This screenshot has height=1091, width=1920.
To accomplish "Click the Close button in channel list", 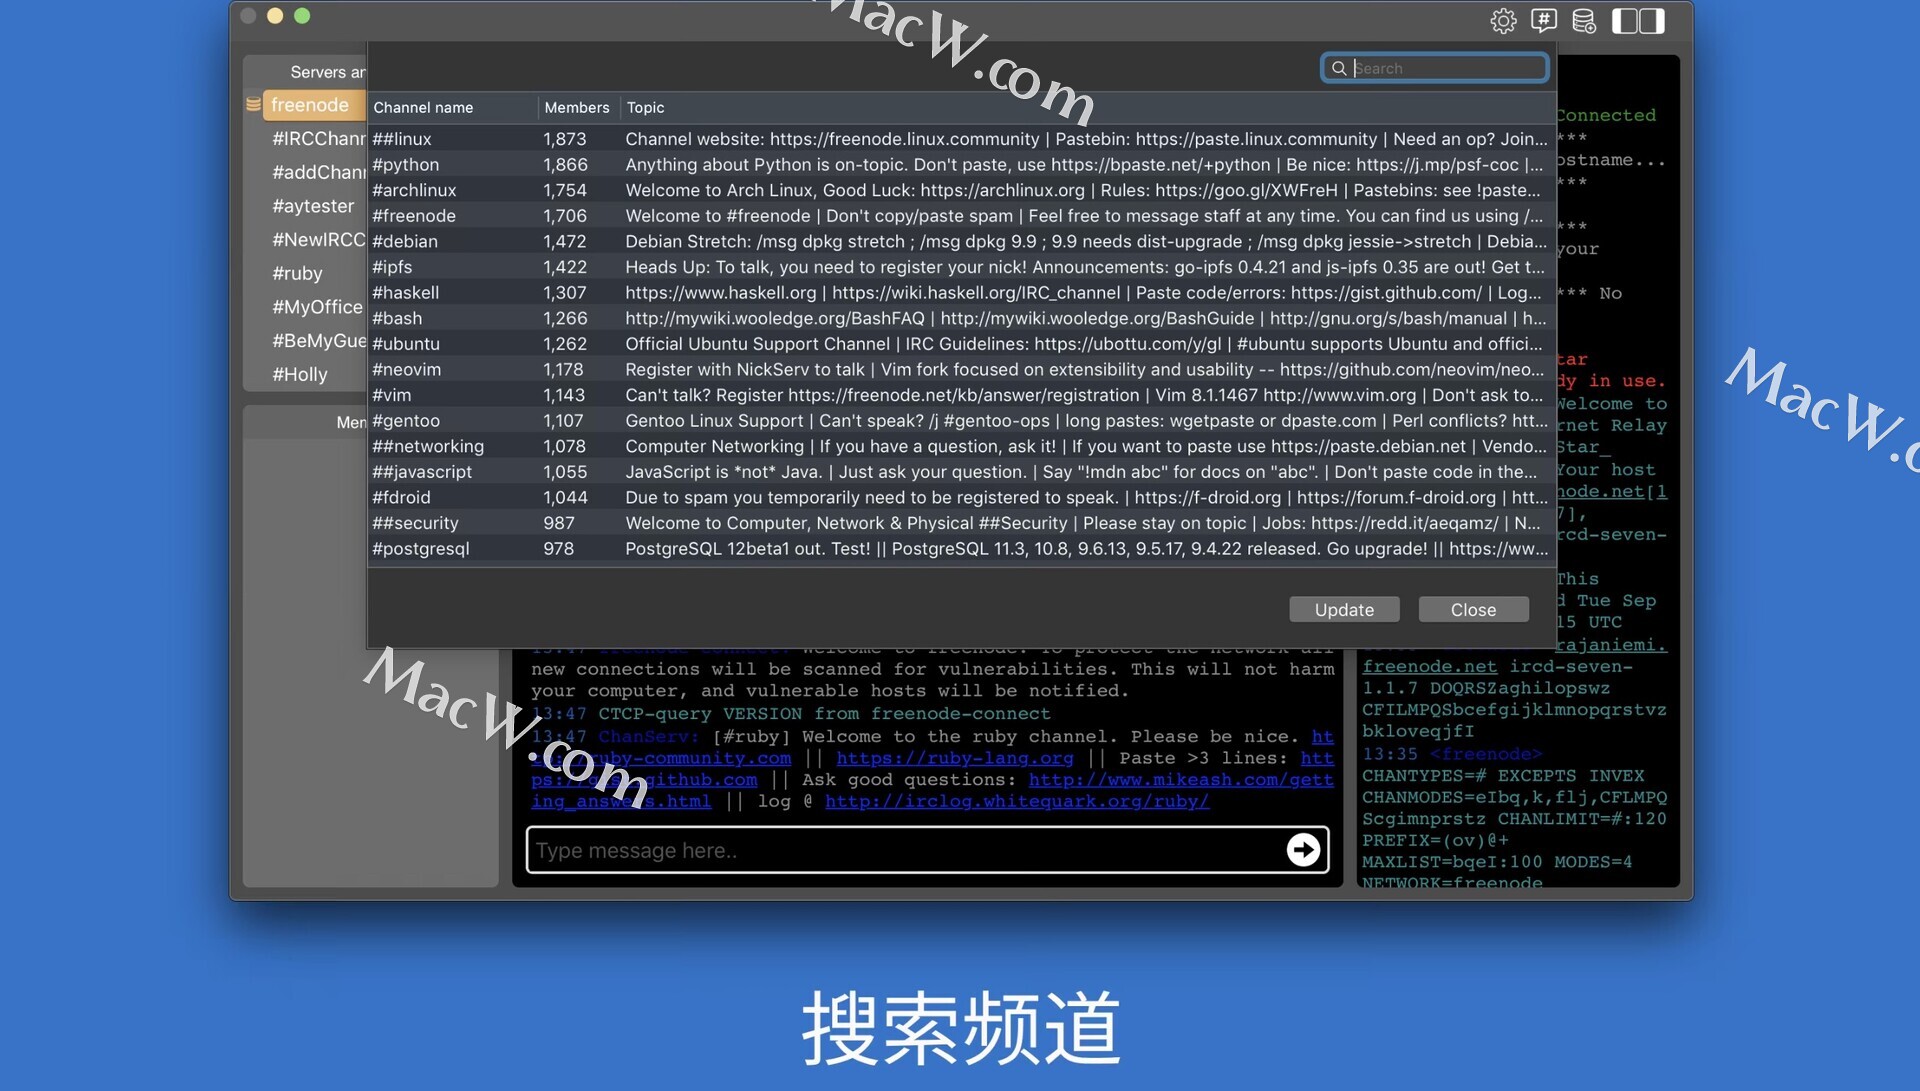I will click(1473, 610).
